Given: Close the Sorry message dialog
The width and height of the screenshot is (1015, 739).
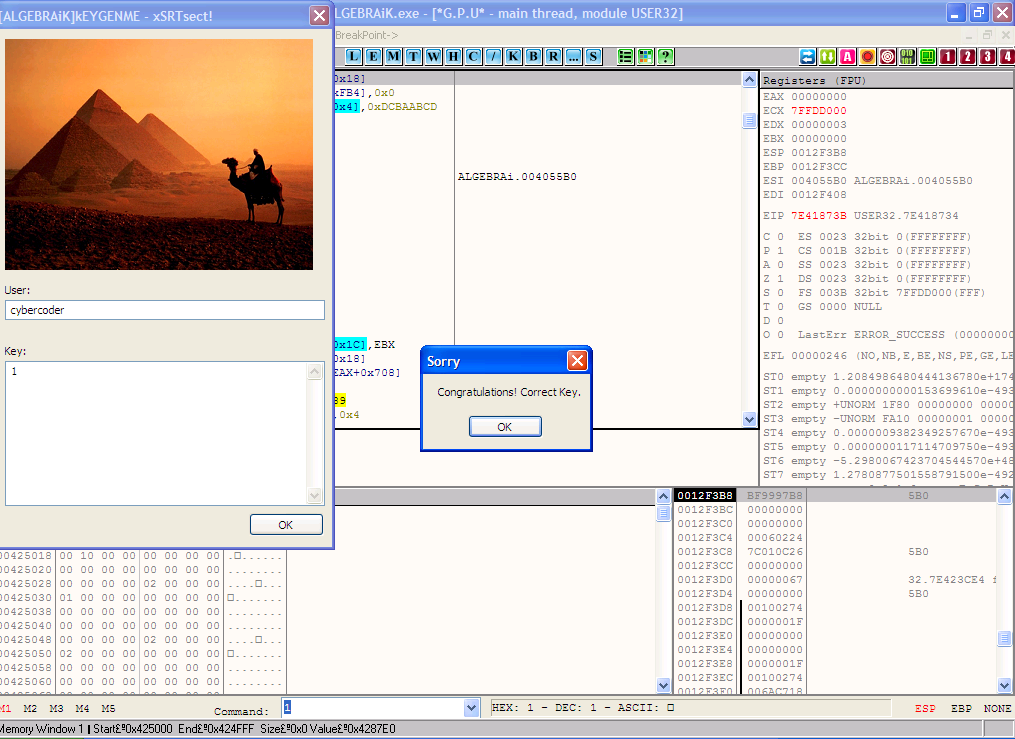Looking at the screenshot, I should [x=577, y=361].
